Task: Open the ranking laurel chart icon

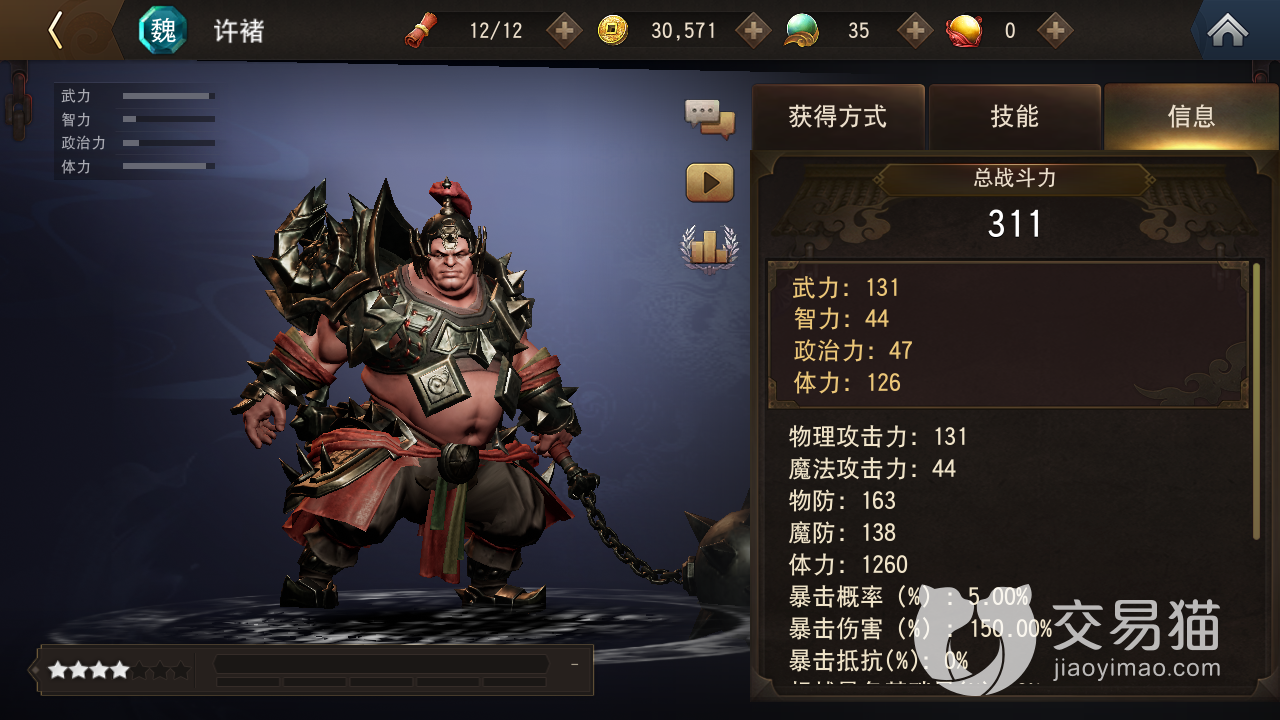Action: [x=709, y=247]
